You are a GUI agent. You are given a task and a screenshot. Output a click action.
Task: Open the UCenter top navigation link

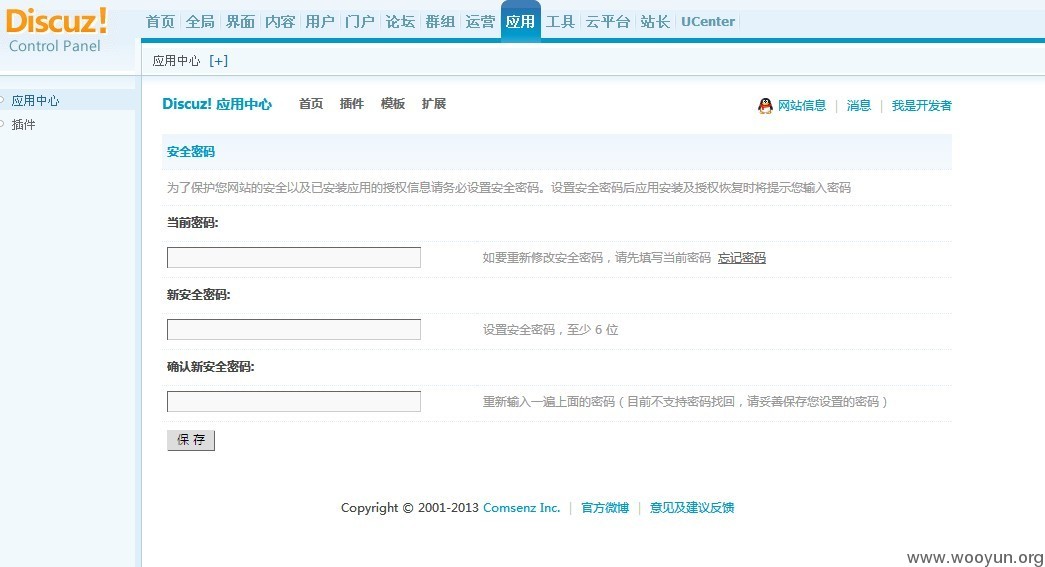[708, 21]
